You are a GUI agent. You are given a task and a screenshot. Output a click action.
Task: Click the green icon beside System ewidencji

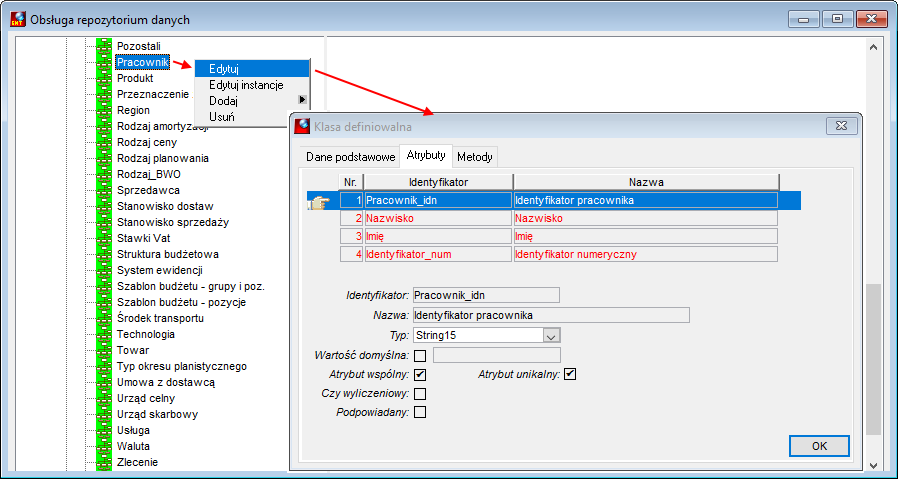(x=103, y=270)
